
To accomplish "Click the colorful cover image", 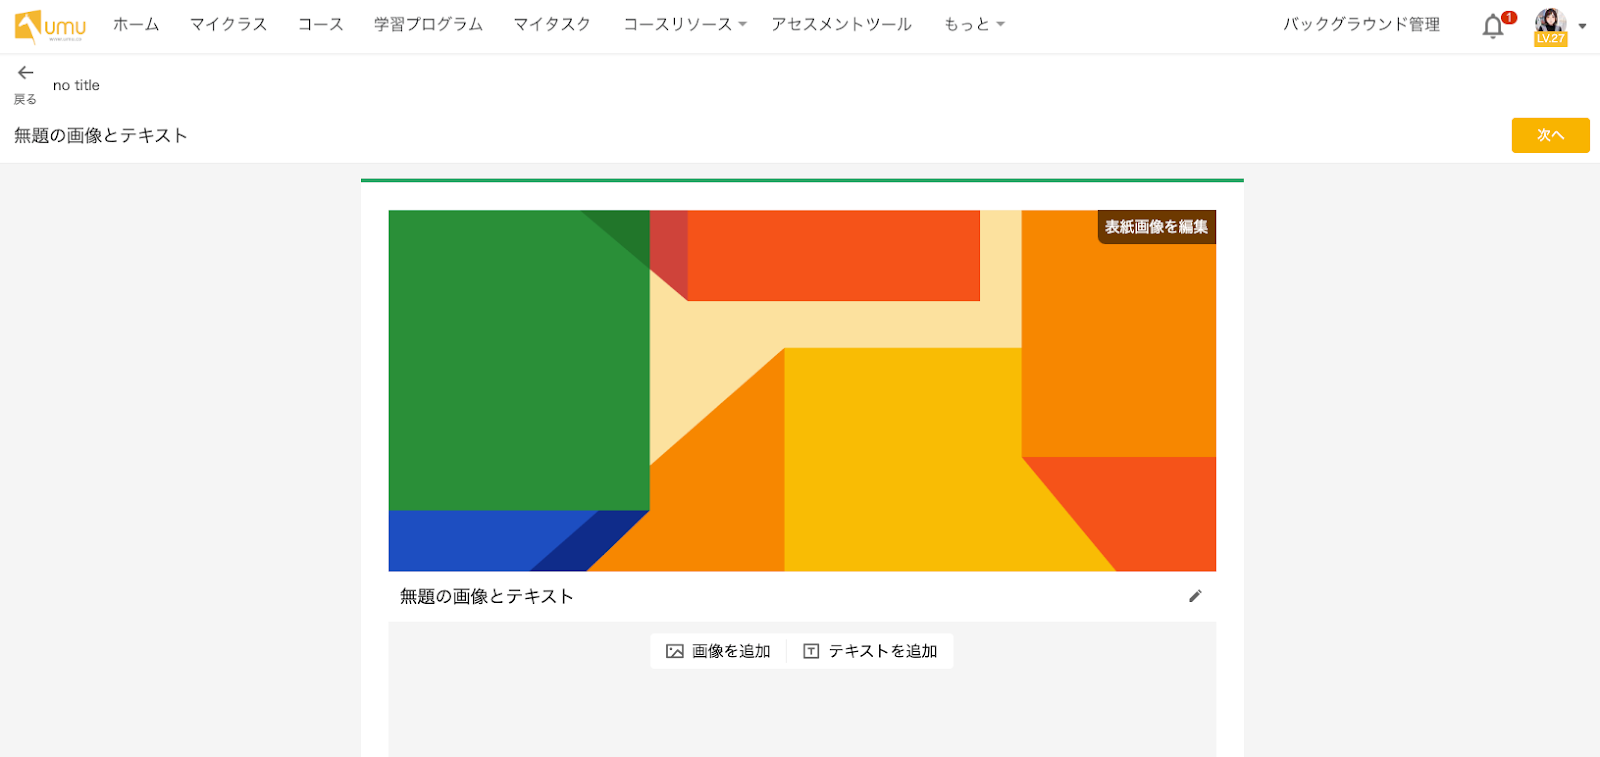I will pos(802,391).
